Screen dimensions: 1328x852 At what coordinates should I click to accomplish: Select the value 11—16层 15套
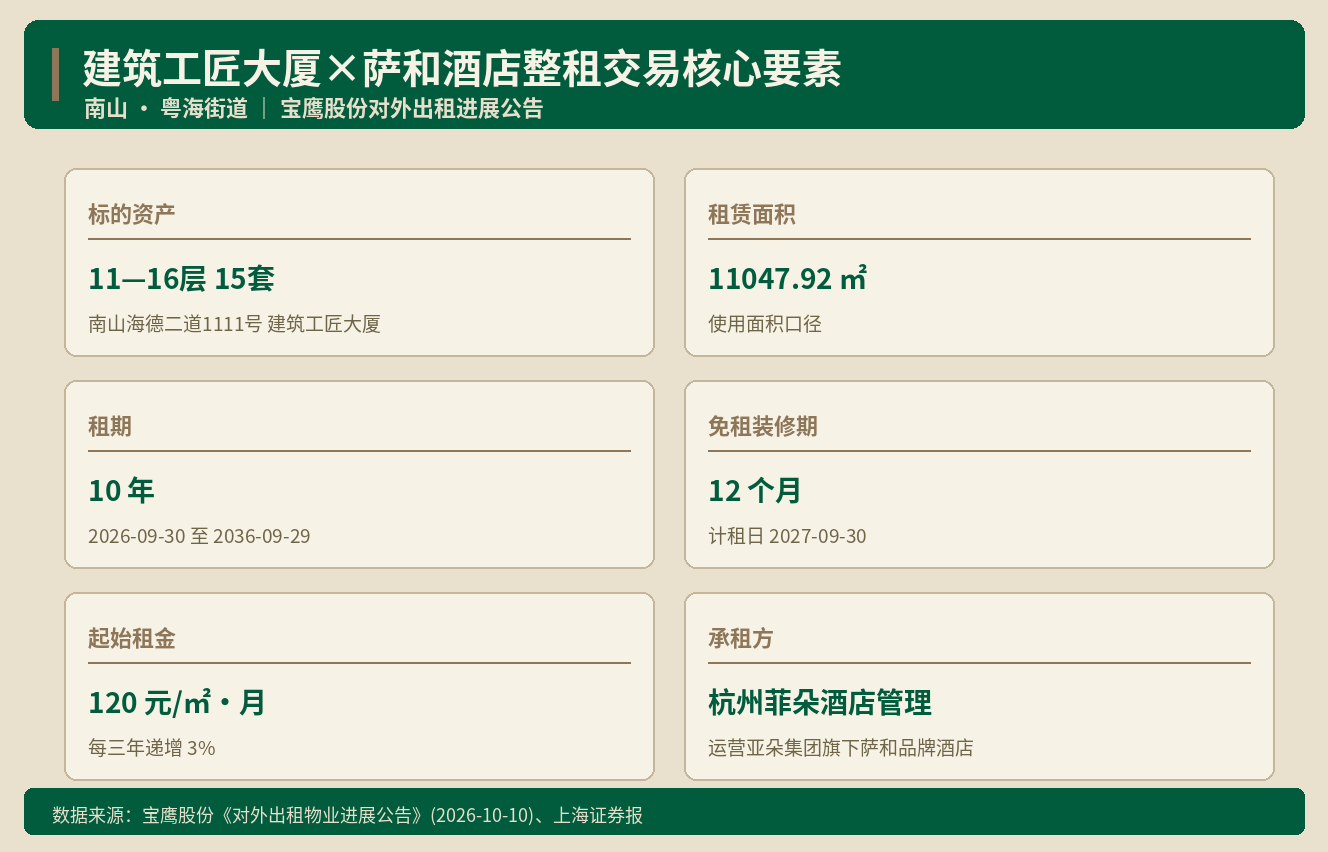coord(181,279)
